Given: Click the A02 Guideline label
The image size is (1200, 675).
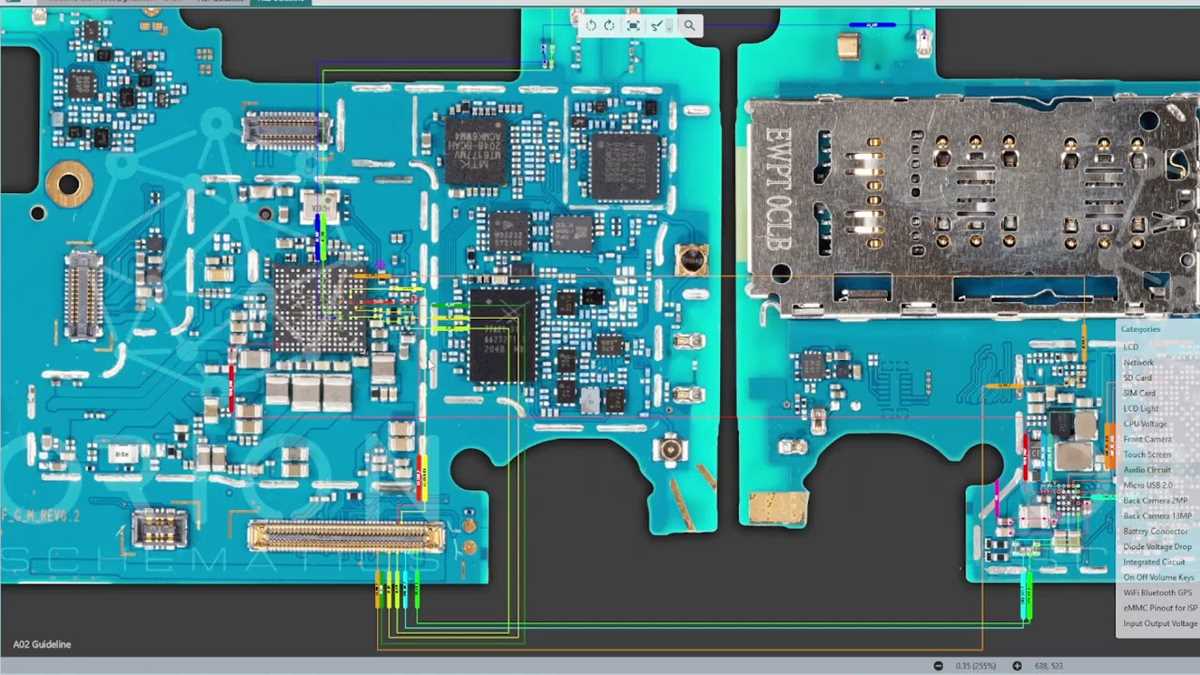Looking at the screenshot, I should tap(42, 645).
